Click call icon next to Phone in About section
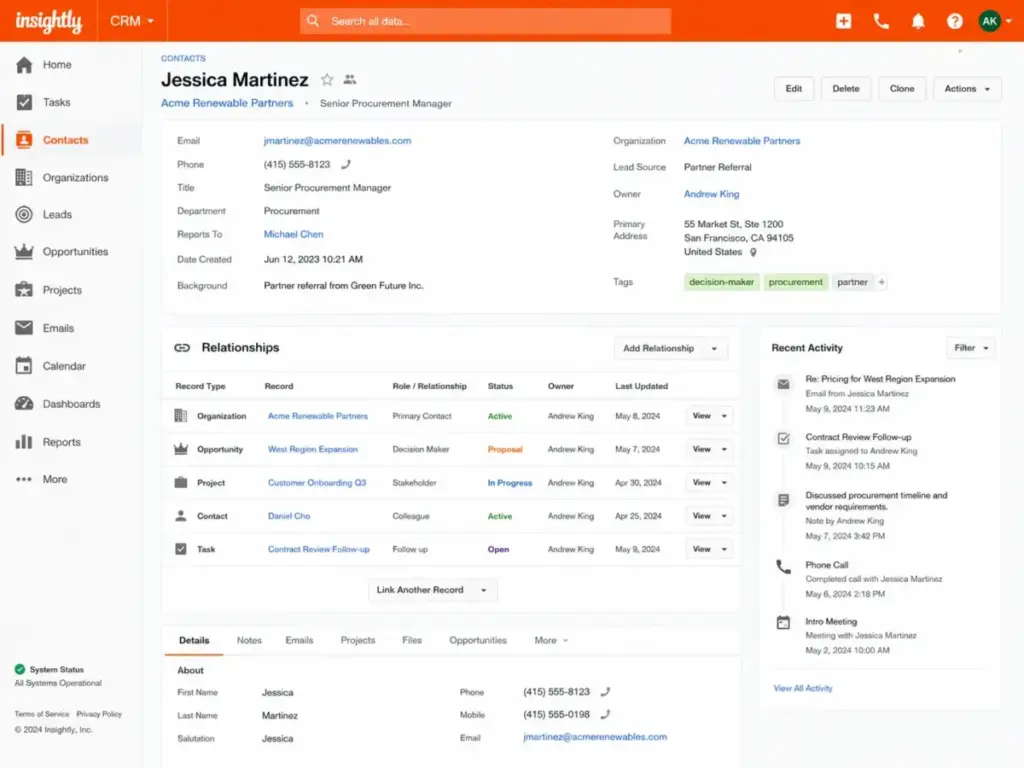Viewport: 1024px width, 768px height. (605, 692)
